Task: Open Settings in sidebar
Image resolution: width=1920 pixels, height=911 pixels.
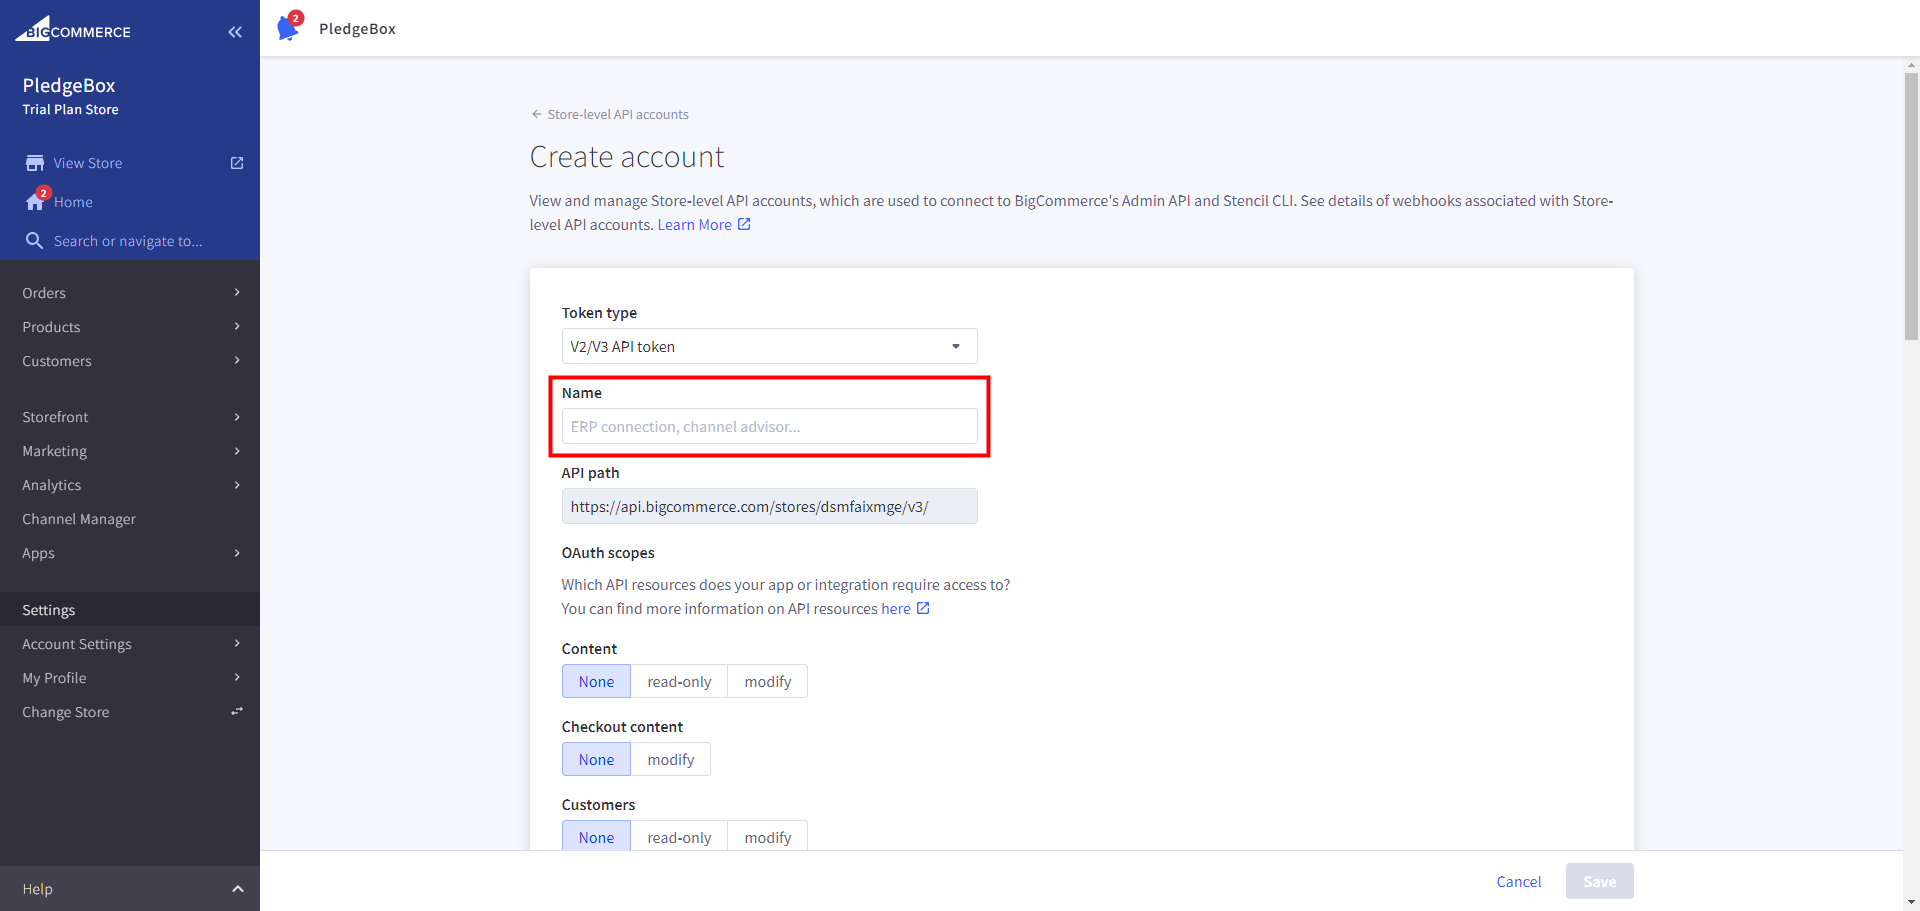Action: [130, 610]
